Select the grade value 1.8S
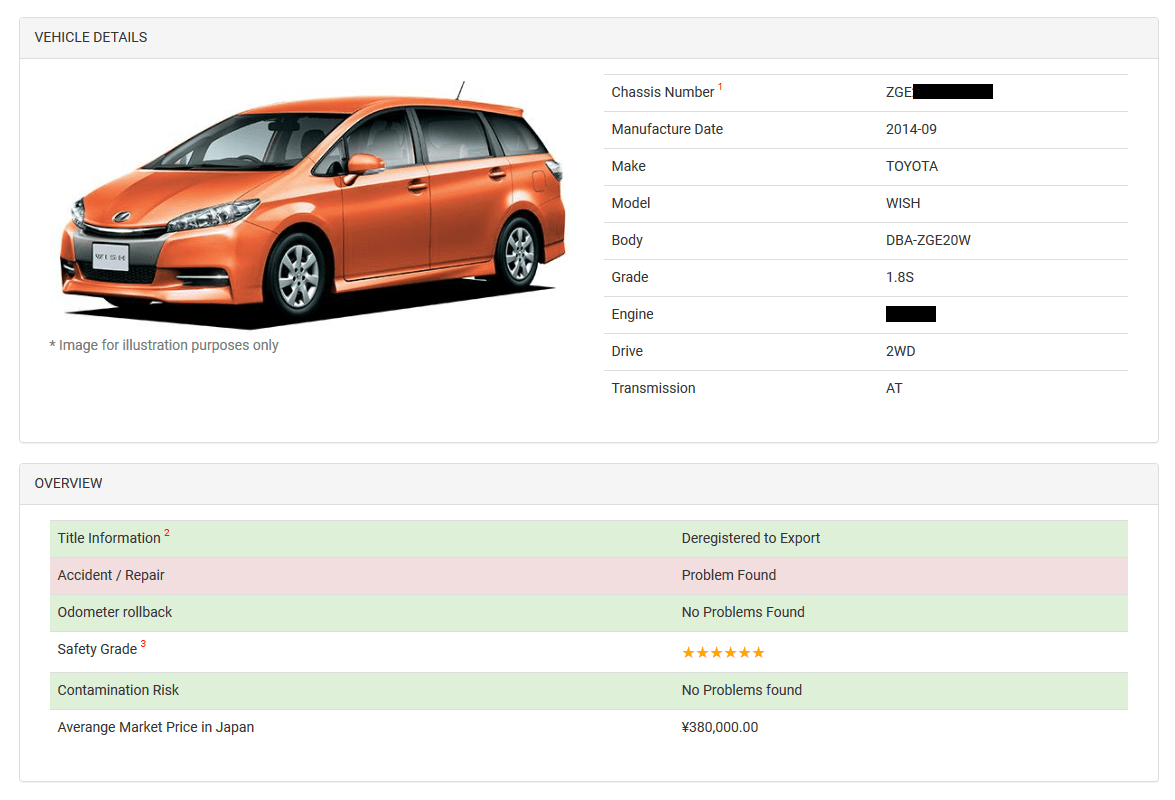The height and width of the screenshot is (800, 1175). [x=900, y=277]
